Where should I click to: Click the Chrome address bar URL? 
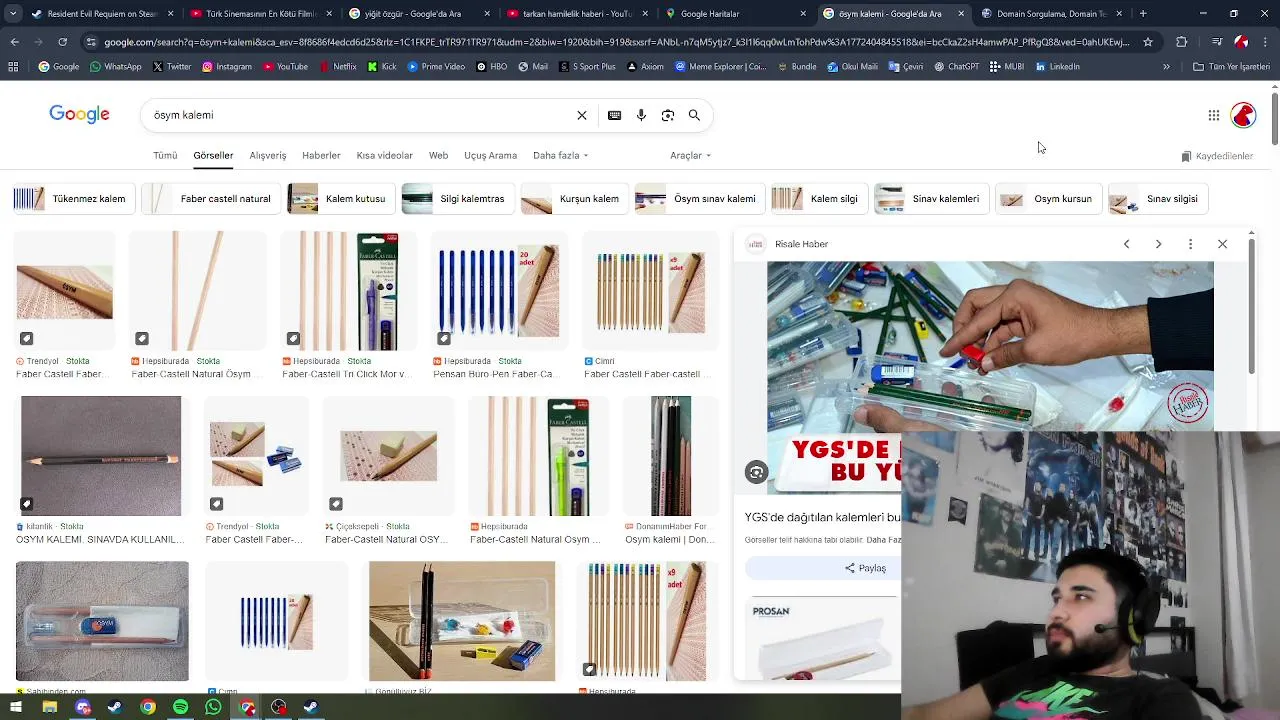click(615, 42)
